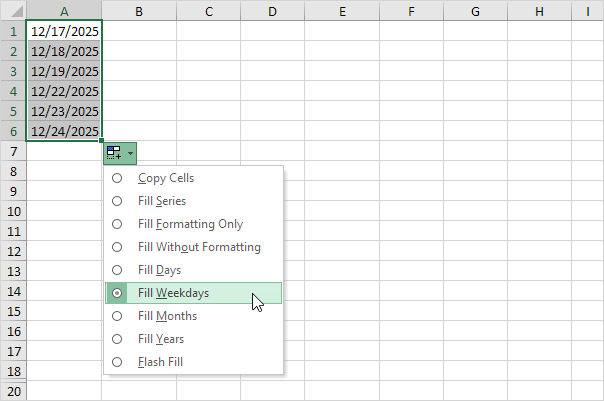Select column G header
Viewport: 604px width, 401px height.
click(x=475, y=11)
